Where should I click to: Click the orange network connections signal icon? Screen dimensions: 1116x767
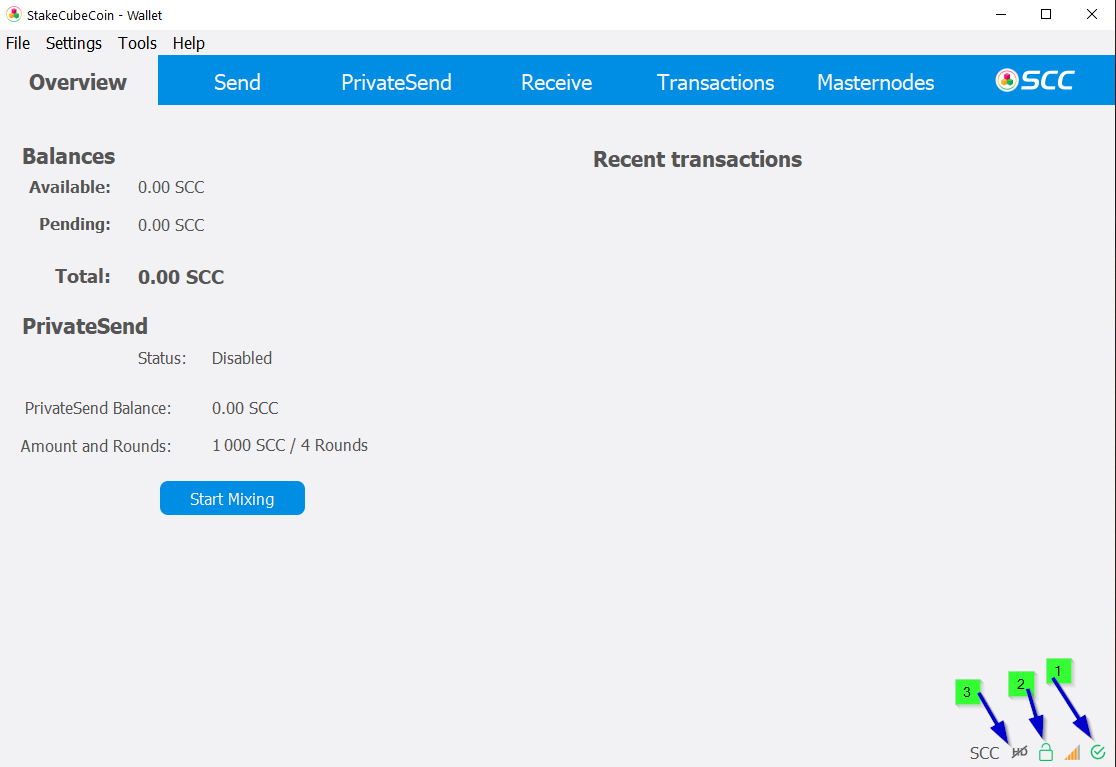pyautogui.click(x=1072, y=752)
